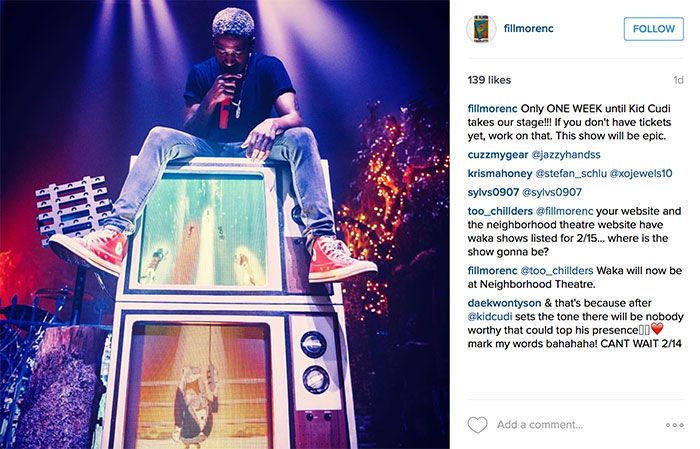Open too_chillders commenter profile
700x449 pixels.
point(500,211)
